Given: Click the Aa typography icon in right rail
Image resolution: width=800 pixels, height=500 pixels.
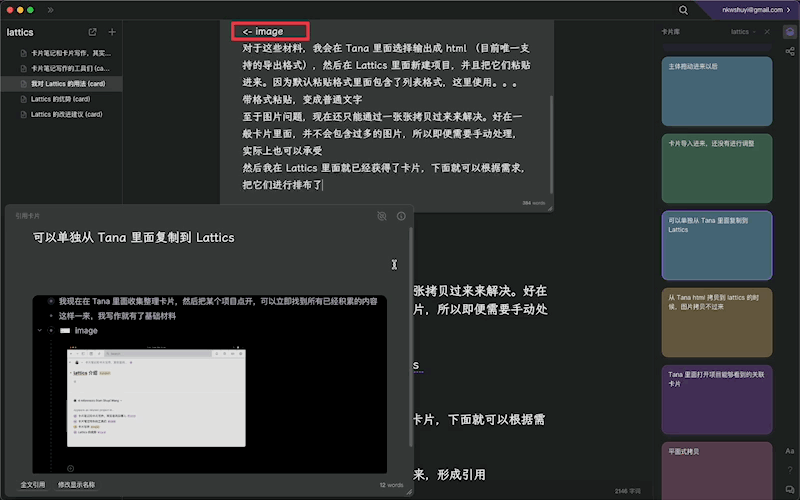Looking at the screenshot, I should pyautogui.click(x=790, y=451).
